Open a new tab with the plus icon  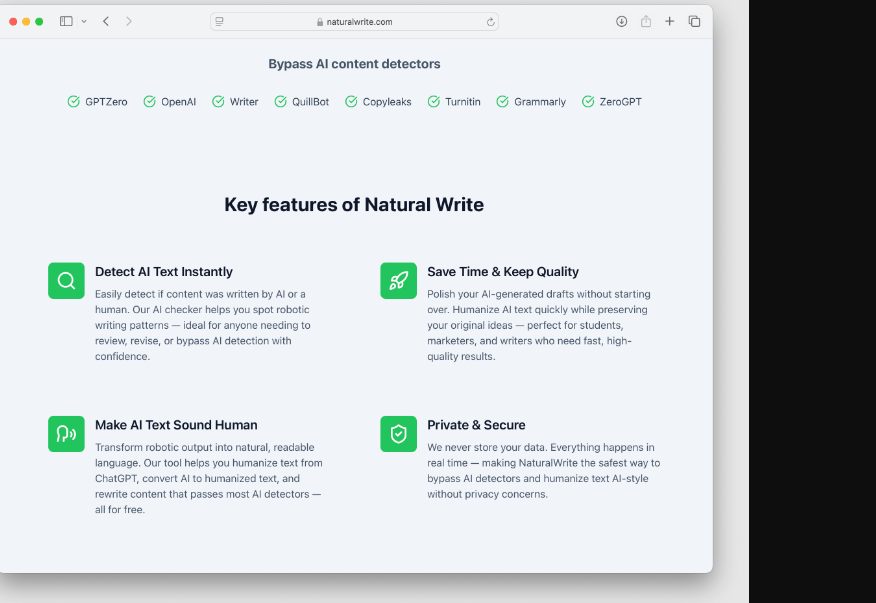[x=669, y=21]
